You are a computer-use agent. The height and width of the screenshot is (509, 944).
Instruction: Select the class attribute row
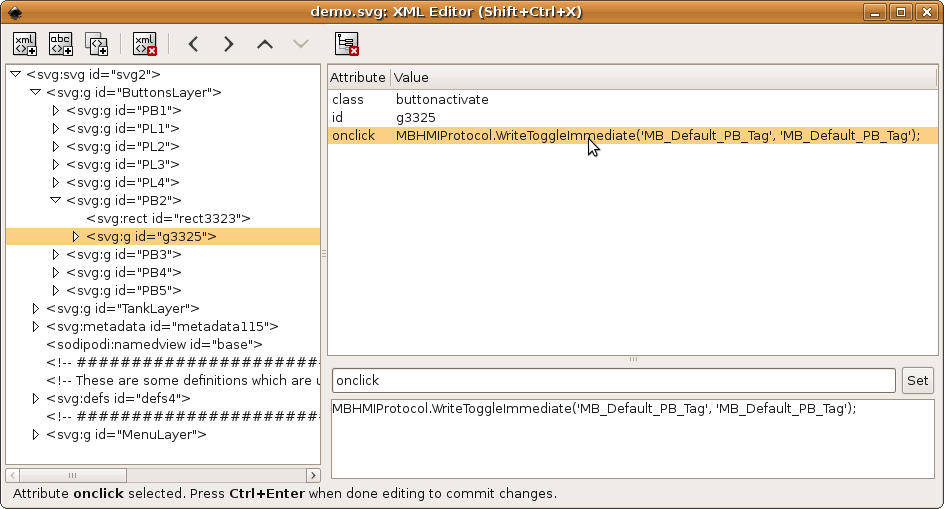(x=633, y=99)
